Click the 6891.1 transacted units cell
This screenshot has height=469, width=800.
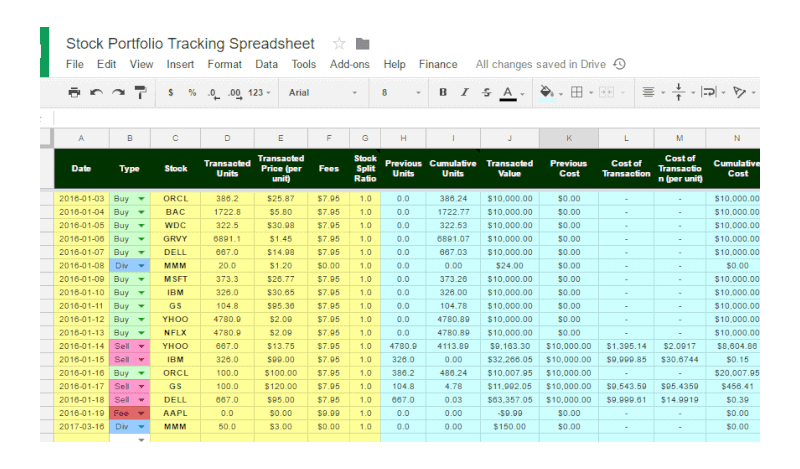pos(227,239)
